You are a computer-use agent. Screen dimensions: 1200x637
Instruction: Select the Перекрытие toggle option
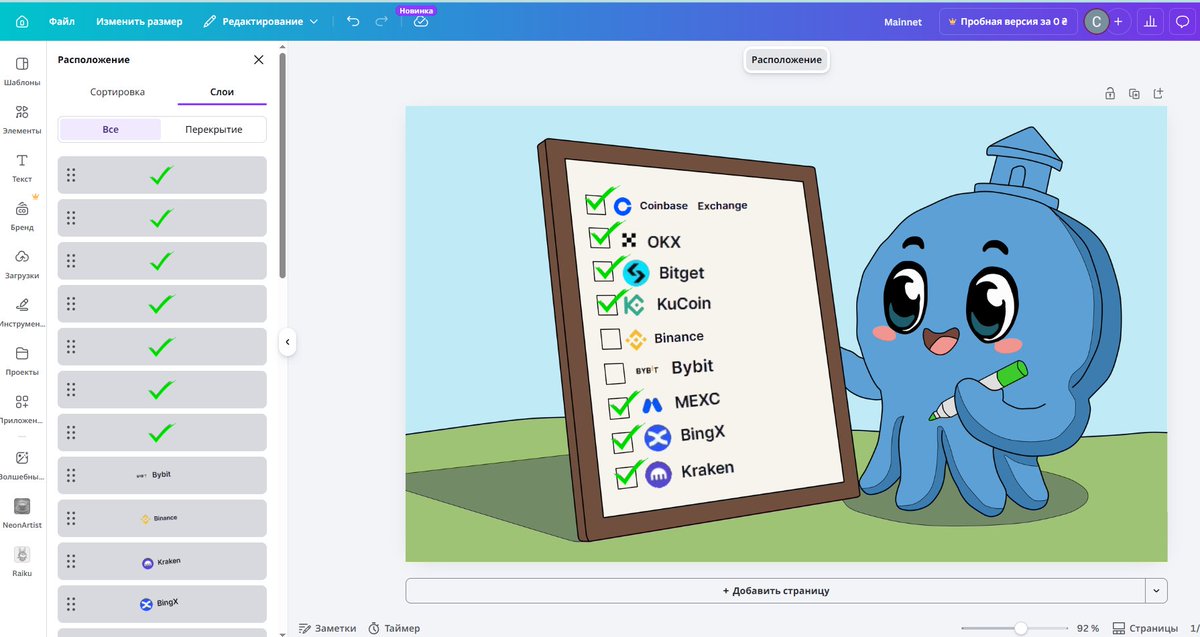tap(214, 129)
